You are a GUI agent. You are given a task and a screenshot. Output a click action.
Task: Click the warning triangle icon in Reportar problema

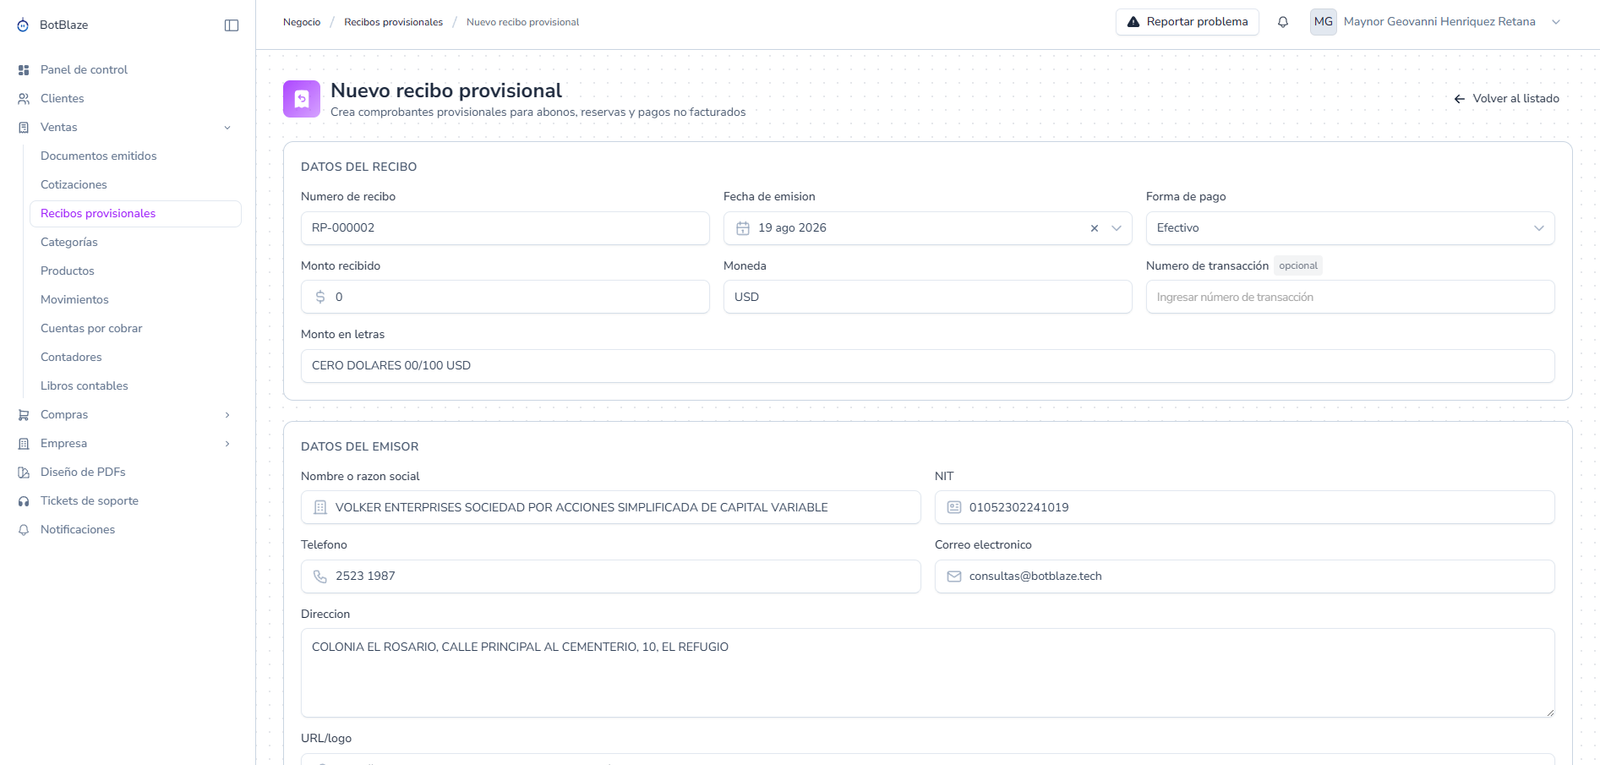pyautogui.click(x=1133, y=22)
